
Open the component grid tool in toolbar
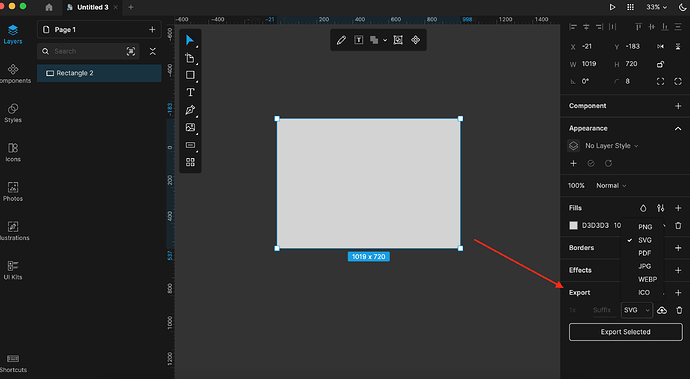click(190, 162)
